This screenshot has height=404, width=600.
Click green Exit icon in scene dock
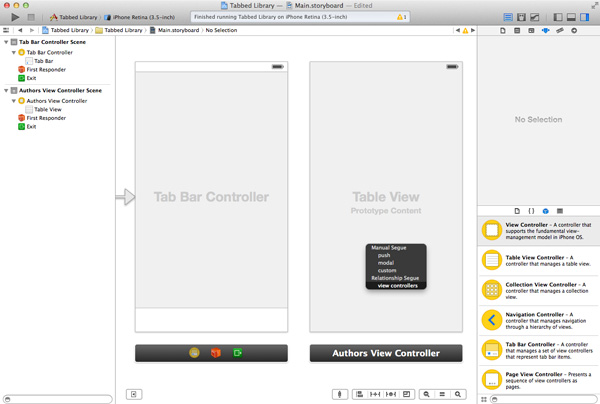pyautogui.click(x=238, y=353)
